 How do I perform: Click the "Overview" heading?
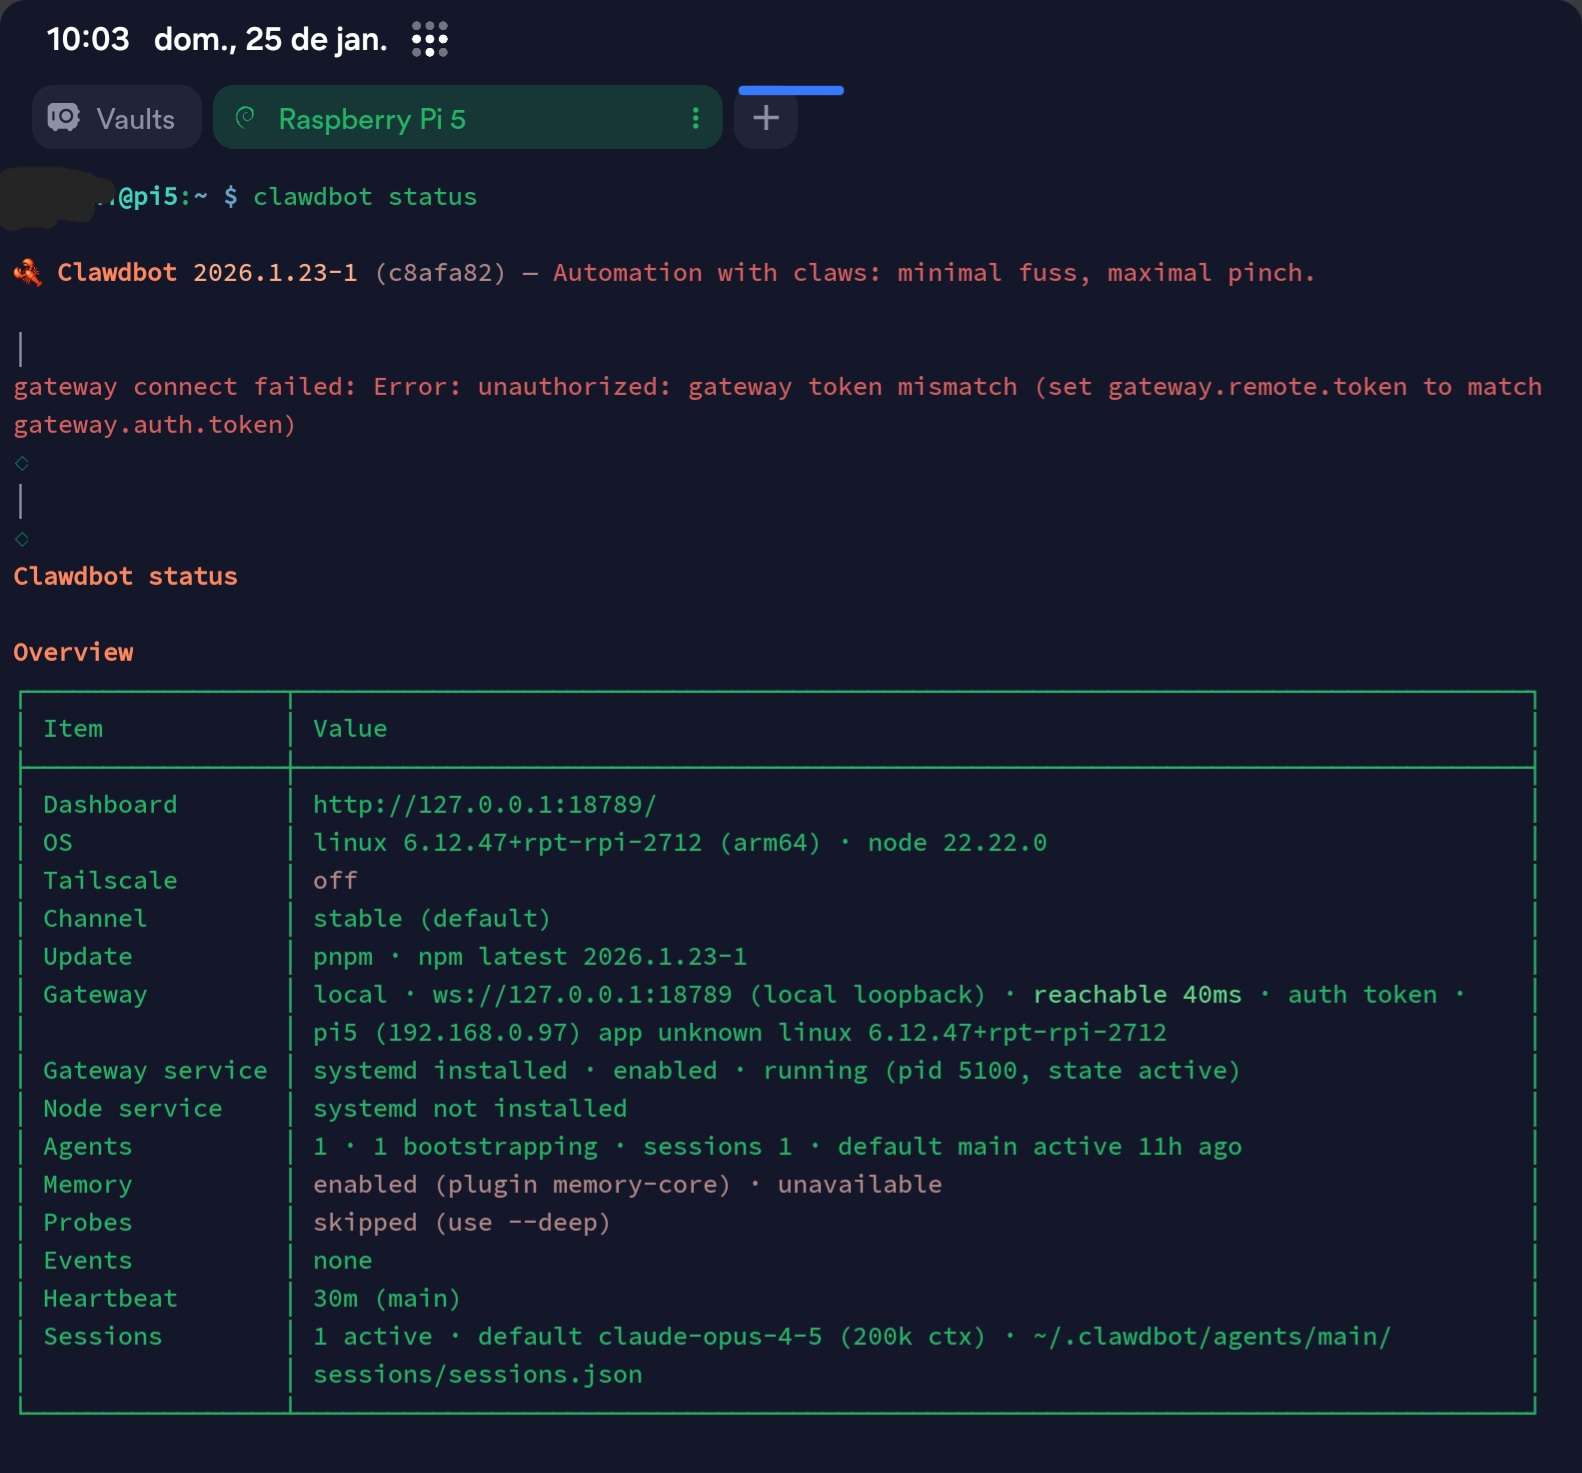coord(73,653)
